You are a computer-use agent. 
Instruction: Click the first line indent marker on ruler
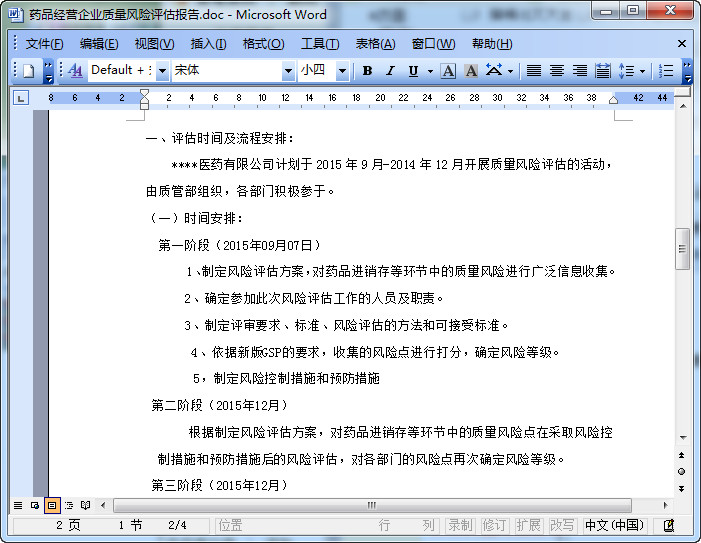click(x=144, y=93)
